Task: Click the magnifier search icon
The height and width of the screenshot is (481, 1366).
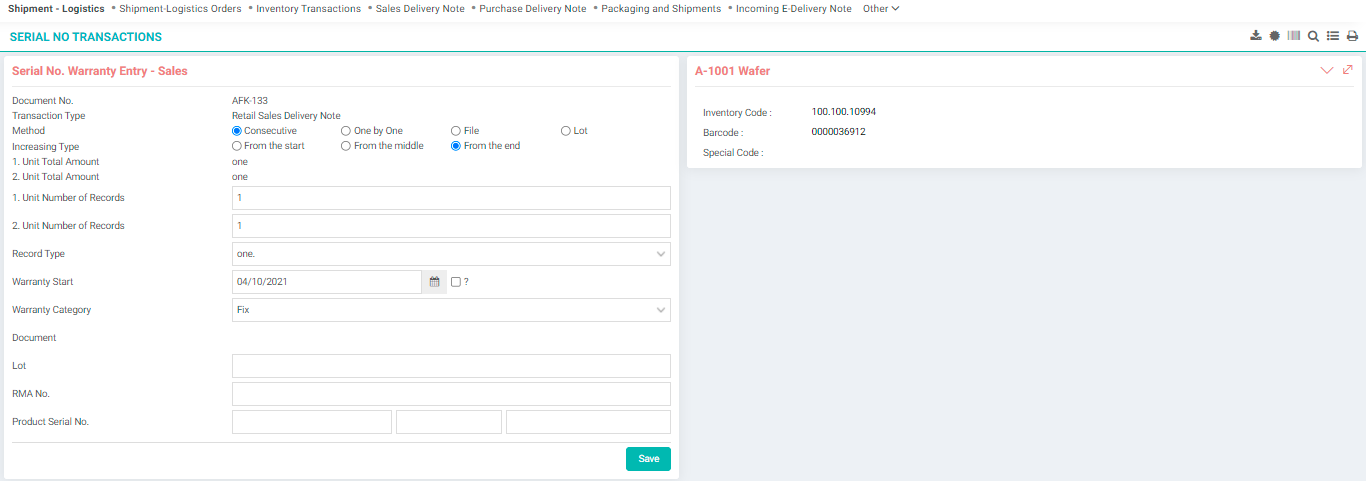Action: point(1313,36)
